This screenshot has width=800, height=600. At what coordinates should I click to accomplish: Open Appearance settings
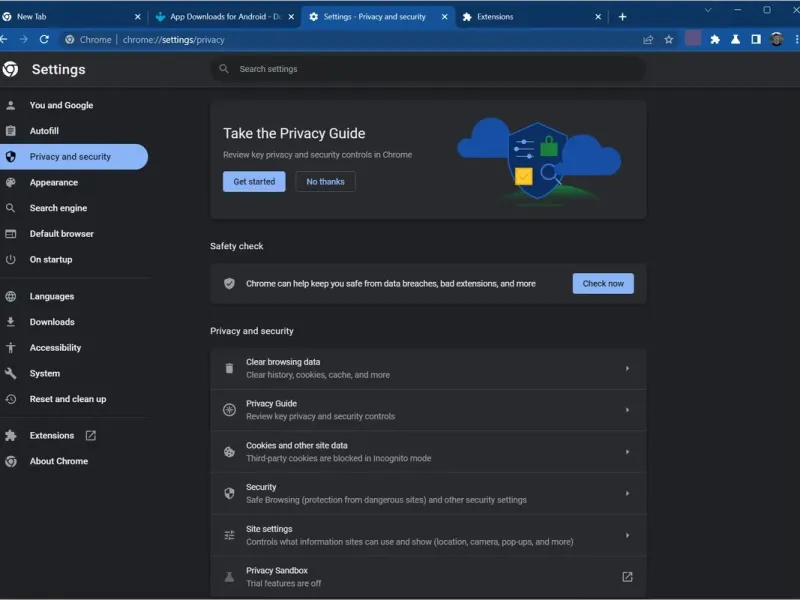click(x=54, y=182)
